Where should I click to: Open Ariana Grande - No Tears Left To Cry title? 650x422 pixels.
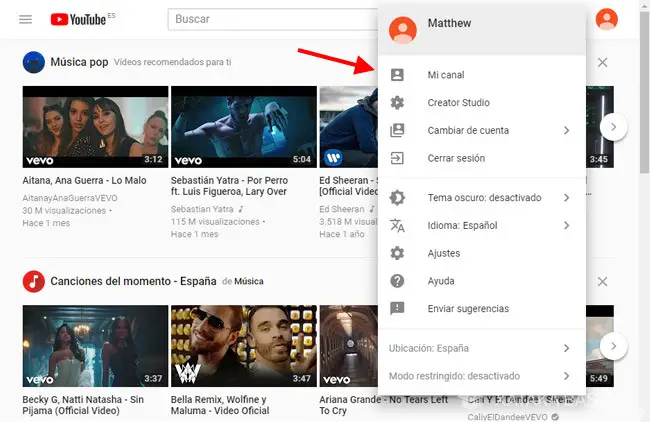tap(383, 405)
